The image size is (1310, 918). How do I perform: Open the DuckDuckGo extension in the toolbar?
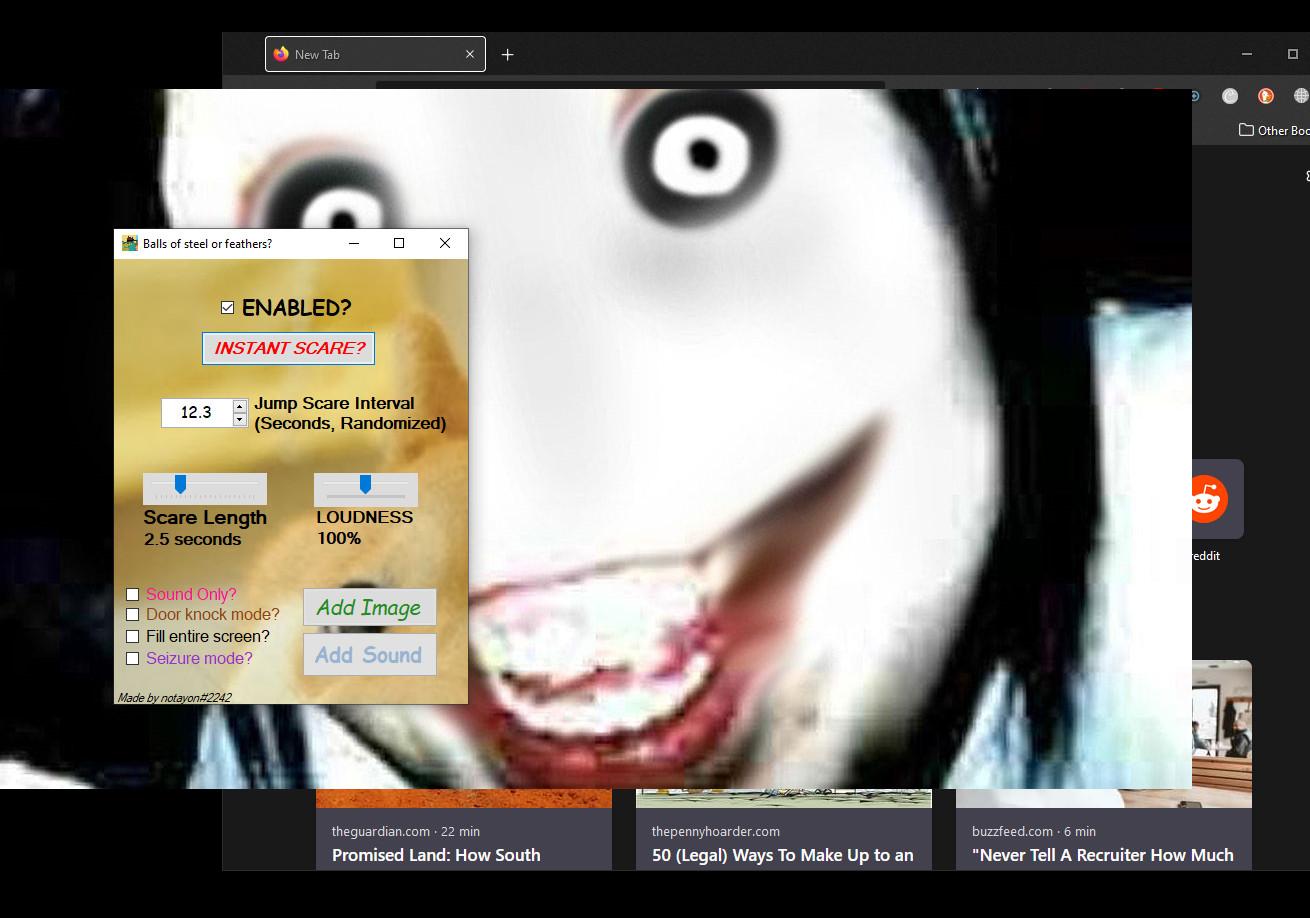tap(1266, 96)
